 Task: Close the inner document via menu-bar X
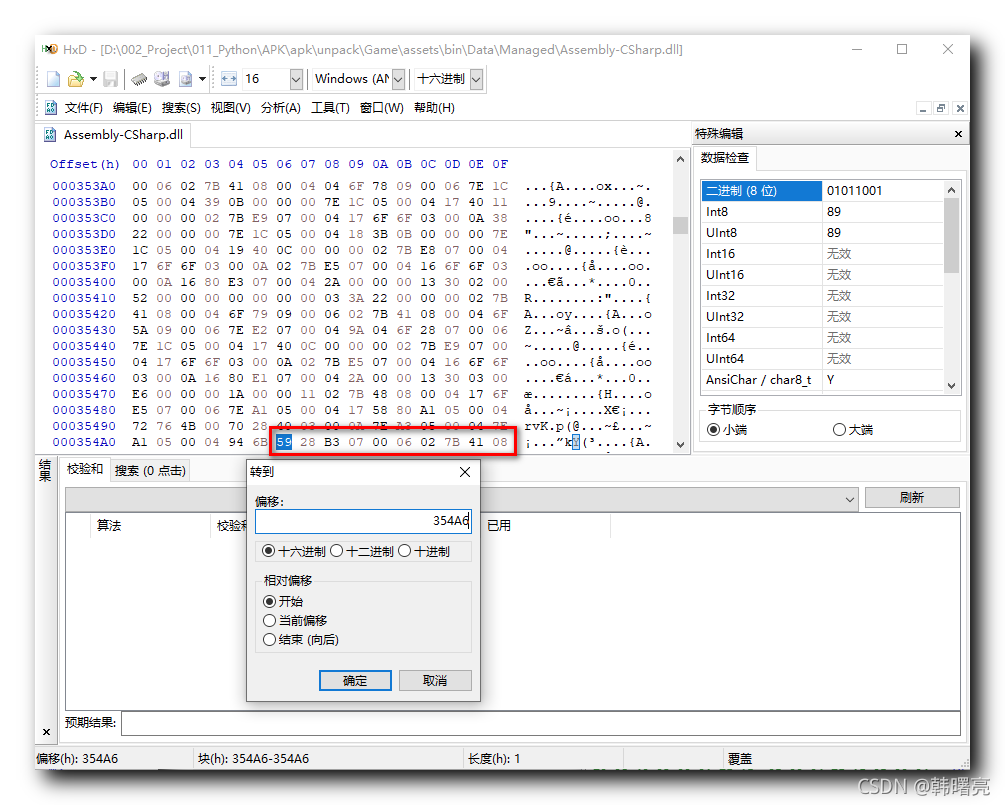tap(959, 108)
